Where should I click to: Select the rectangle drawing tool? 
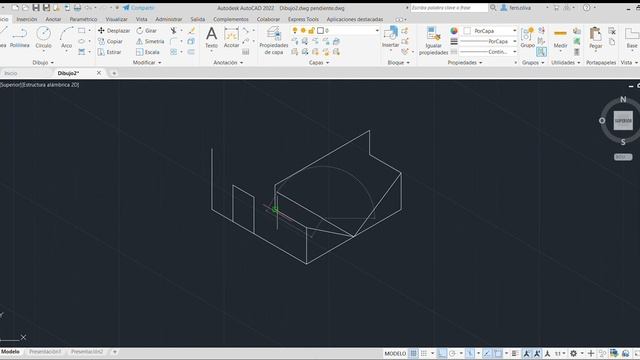[82, 31]
